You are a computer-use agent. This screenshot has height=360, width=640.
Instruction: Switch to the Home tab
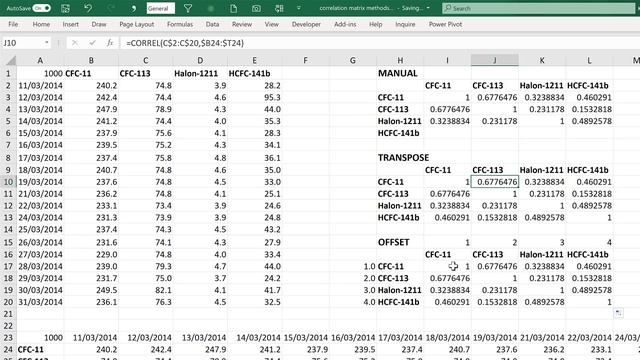pos(41,24)
